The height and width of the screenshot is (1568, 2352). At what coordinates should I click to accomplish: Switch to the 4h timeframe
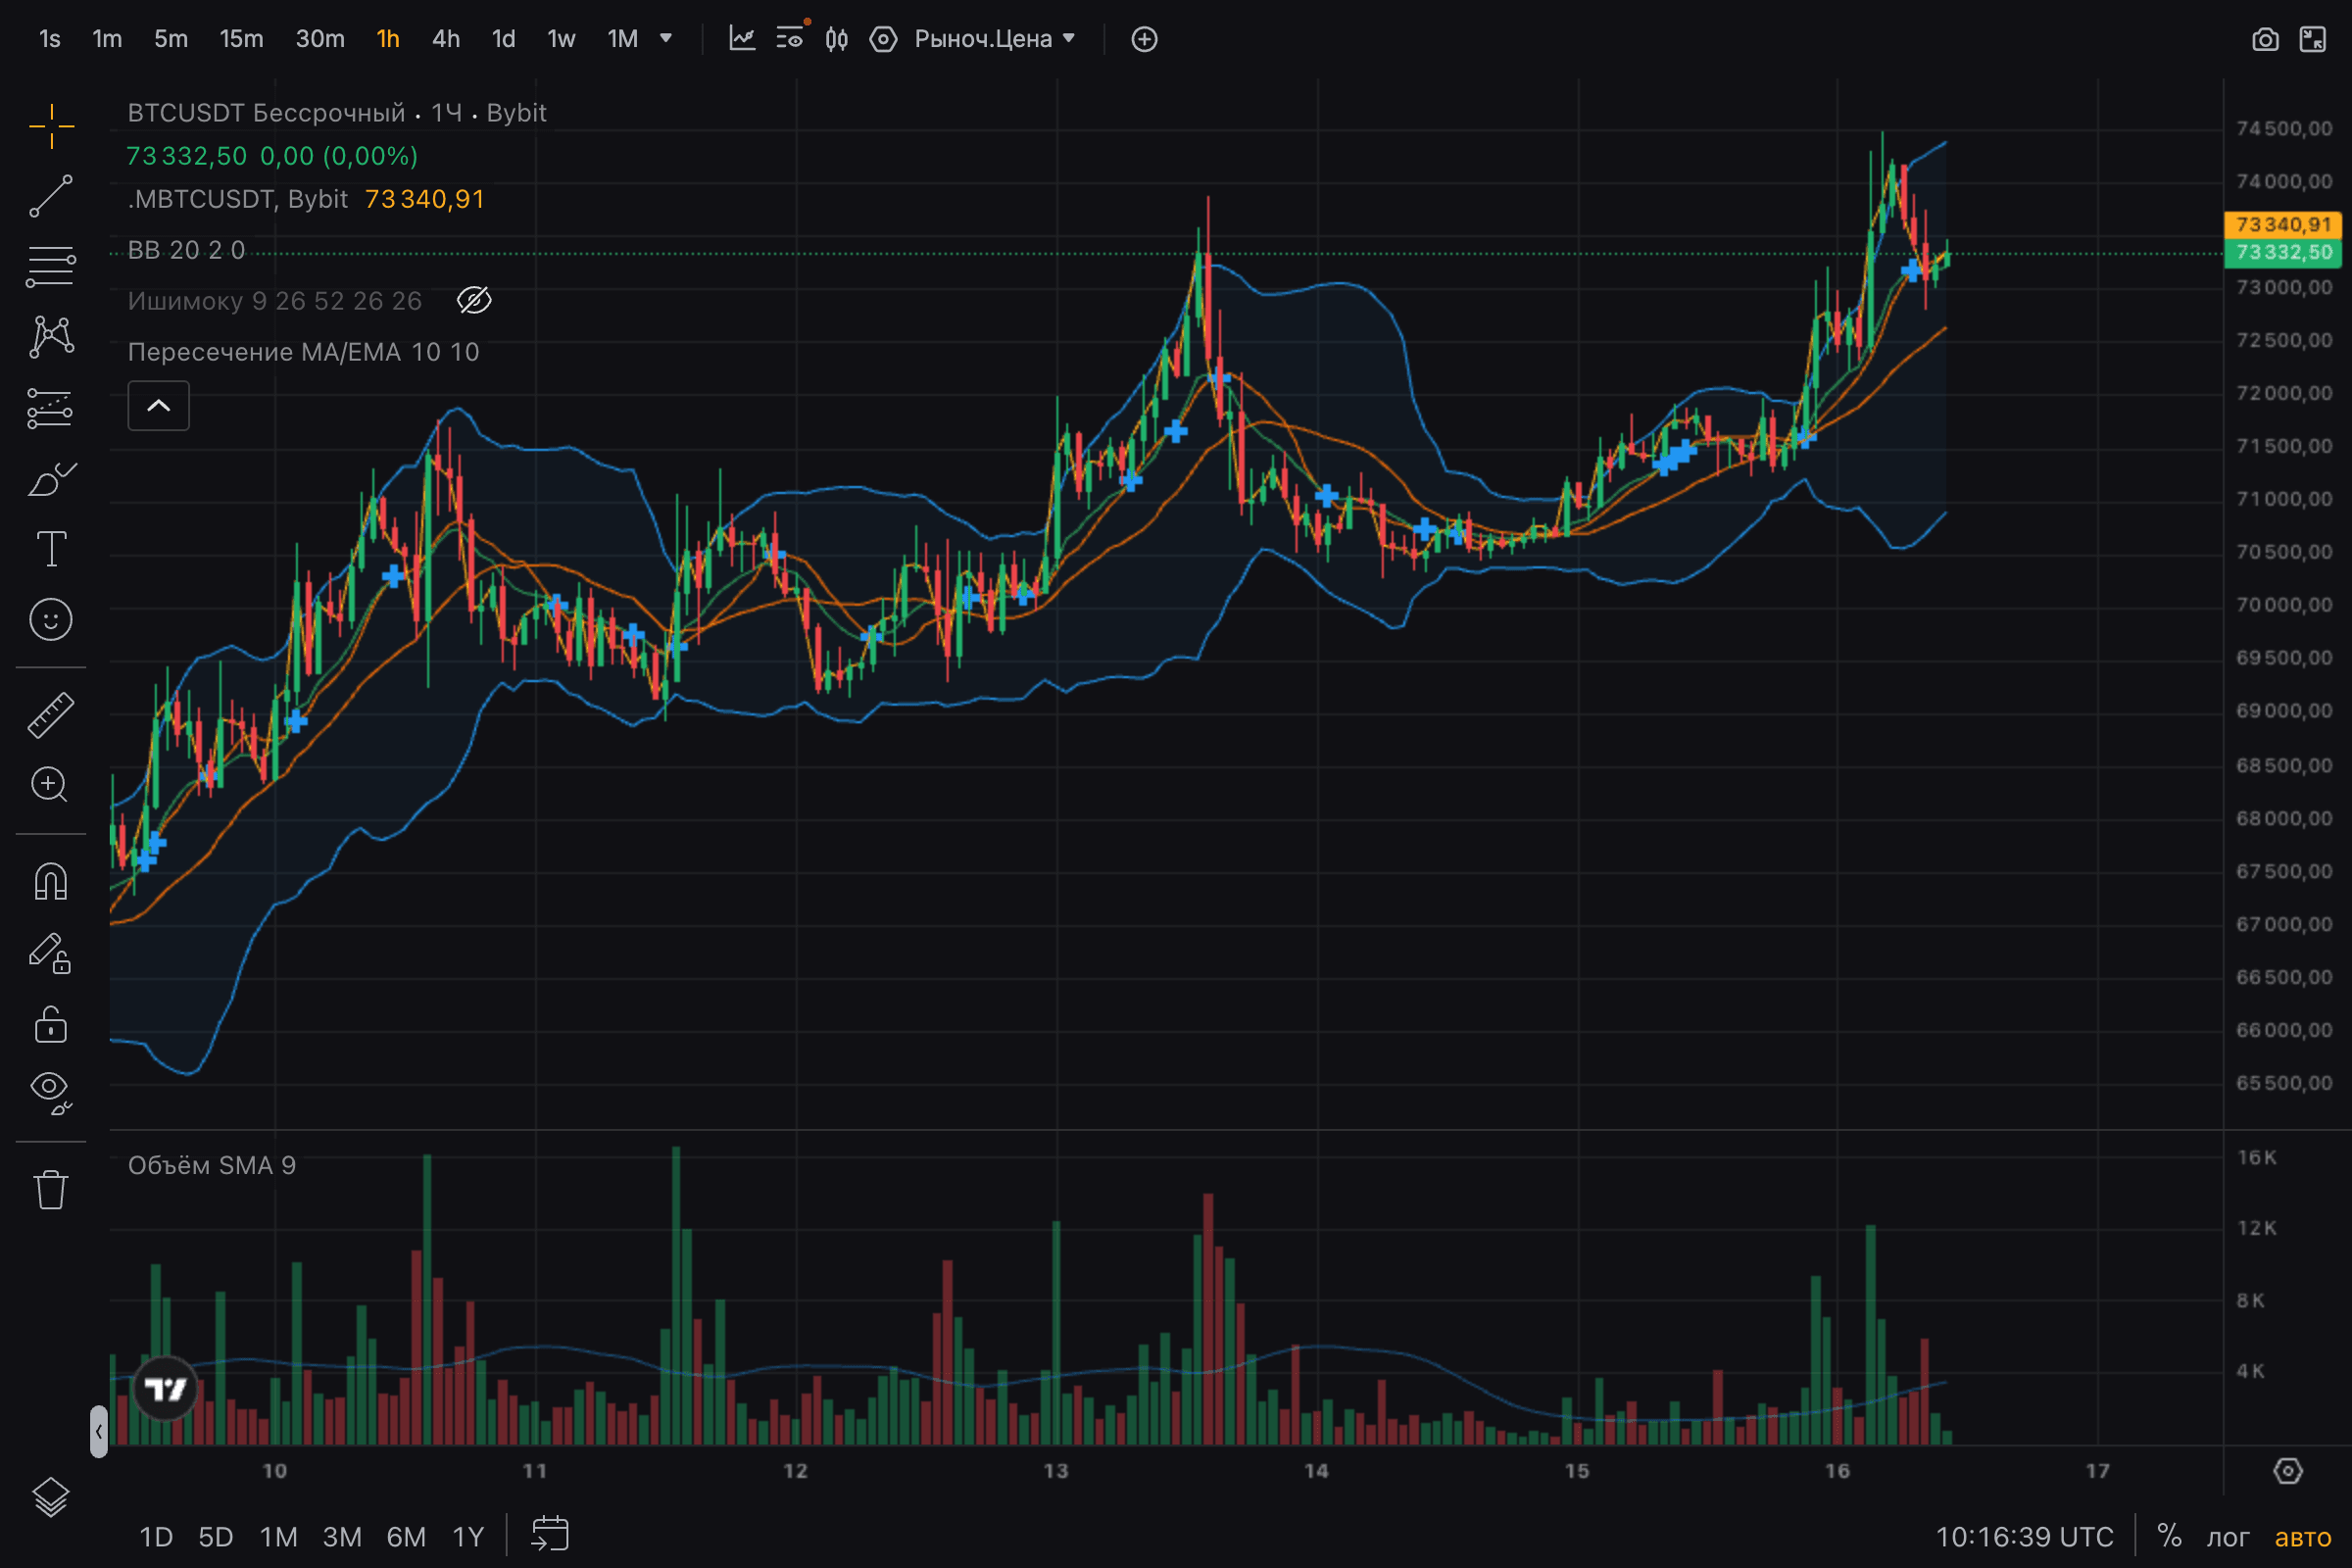point(445,39)
